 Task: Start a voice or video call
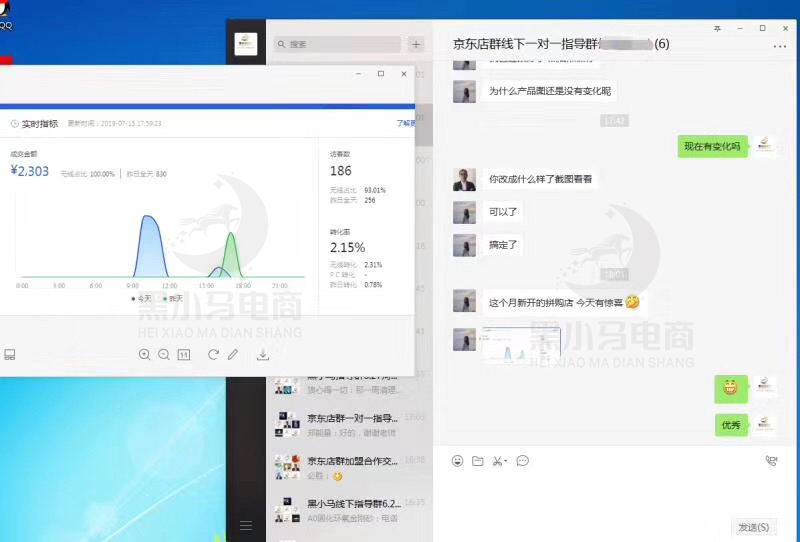771,461
